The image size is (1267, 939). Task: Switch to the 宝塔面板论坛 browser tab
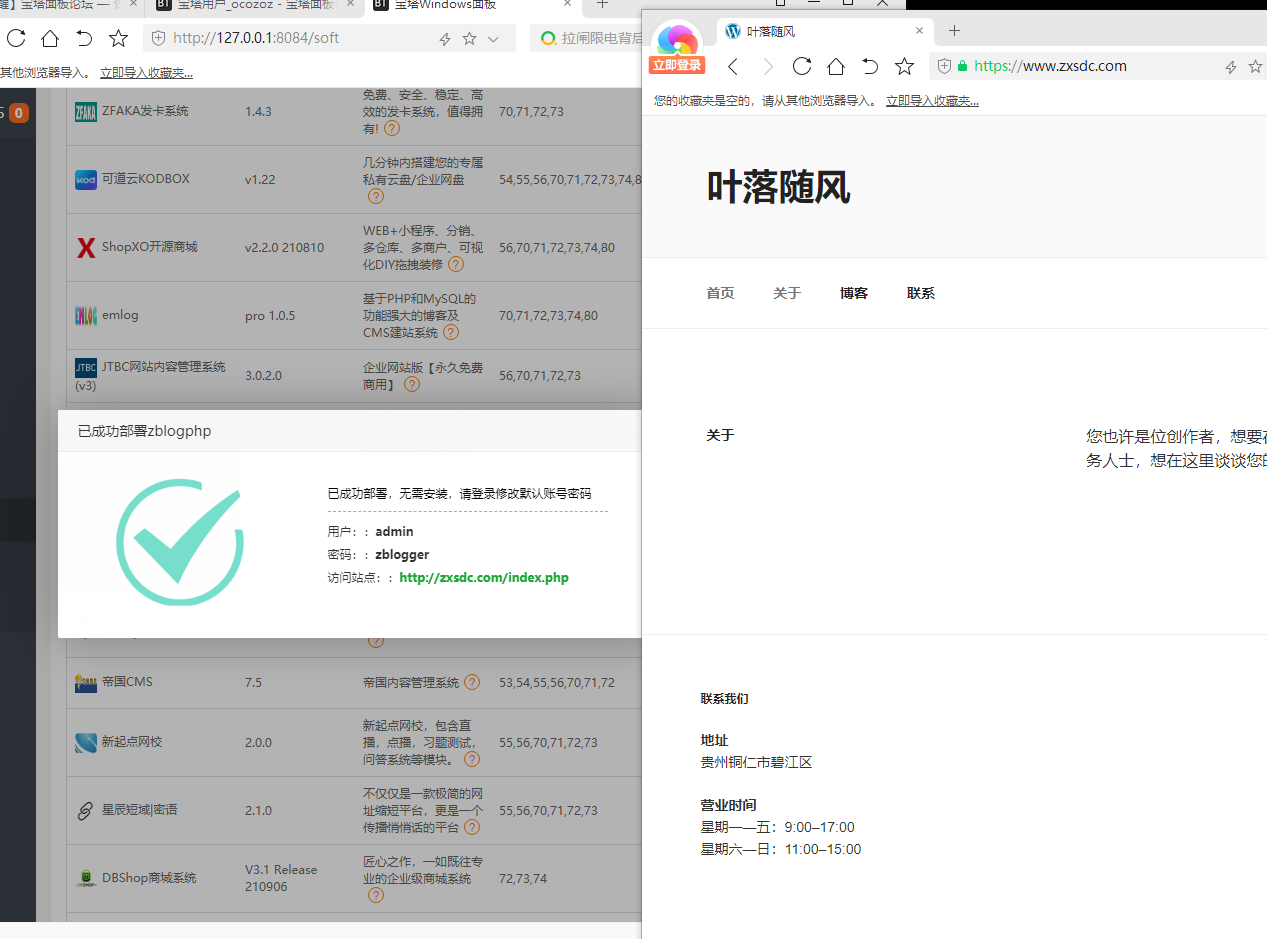coord(70,5)
